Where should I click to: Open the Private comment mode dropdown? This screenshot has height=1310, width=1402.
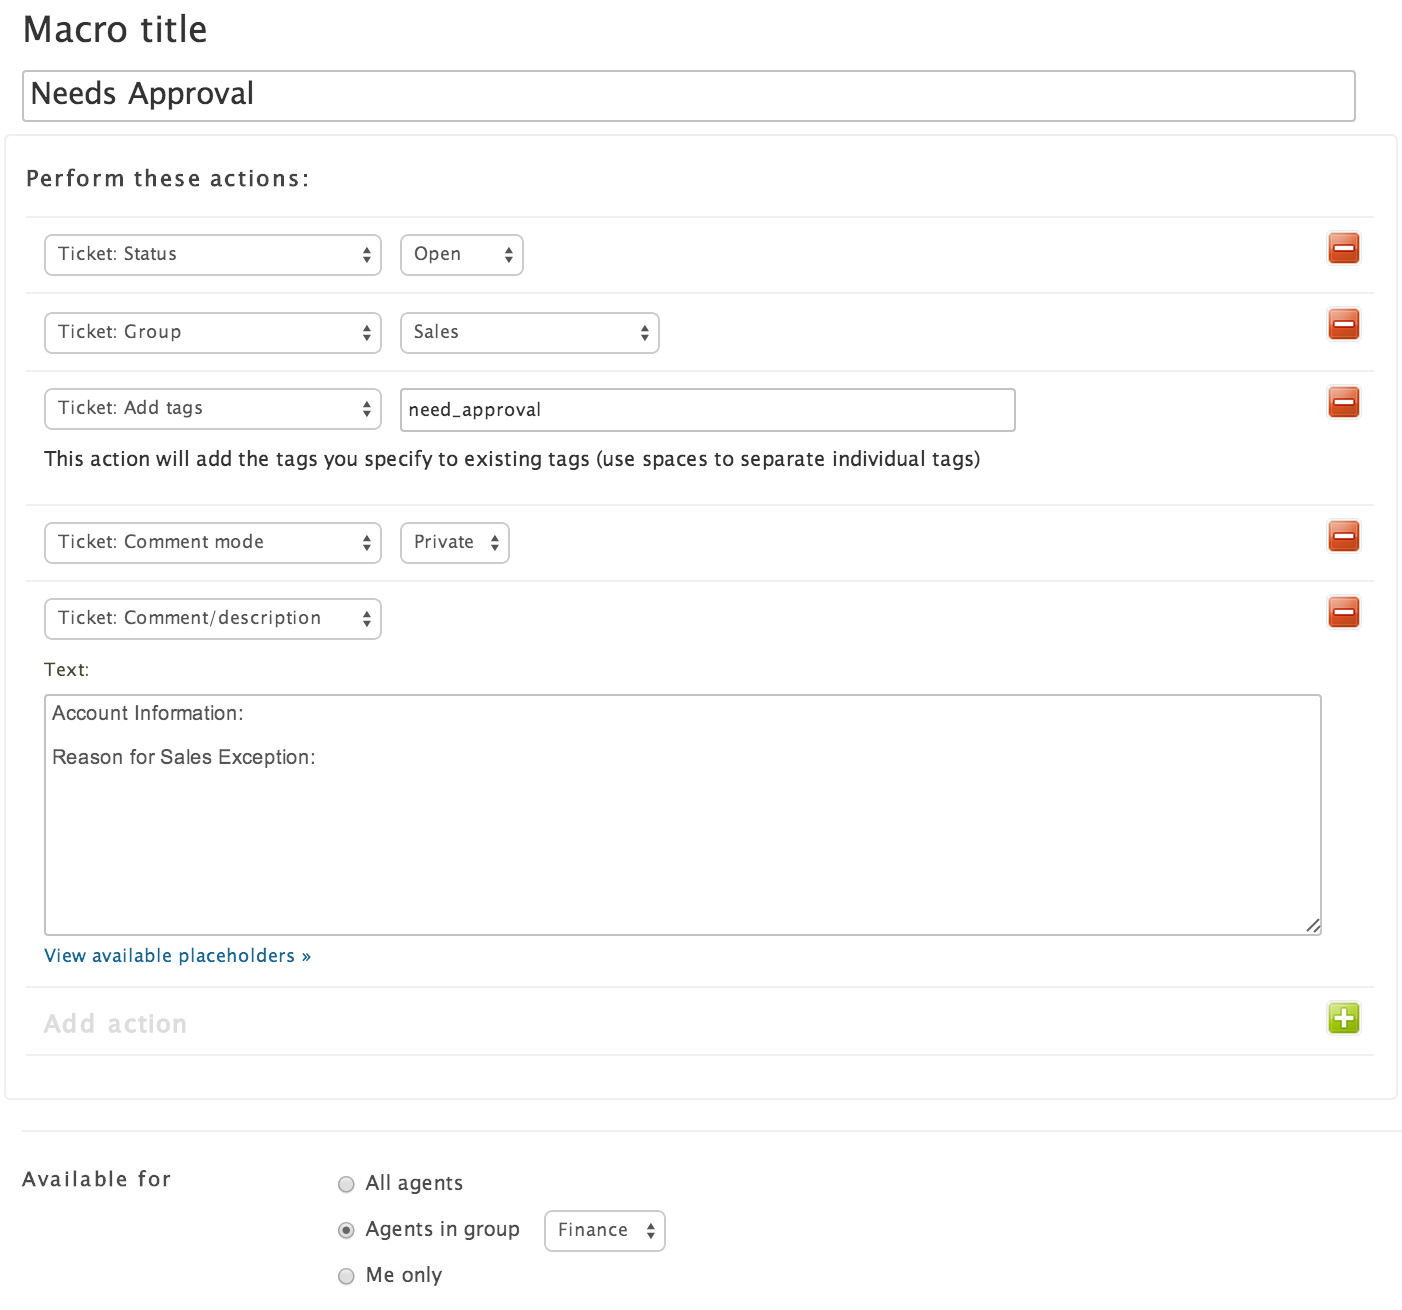[x=454, y=543]
